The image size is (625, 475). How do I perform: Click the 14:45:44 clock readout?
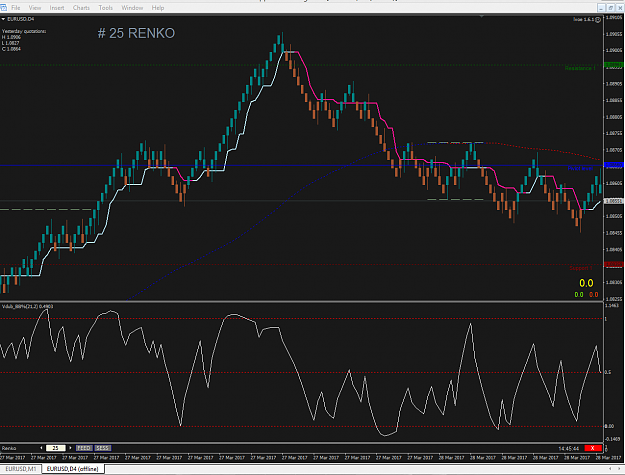click(569, 448)
